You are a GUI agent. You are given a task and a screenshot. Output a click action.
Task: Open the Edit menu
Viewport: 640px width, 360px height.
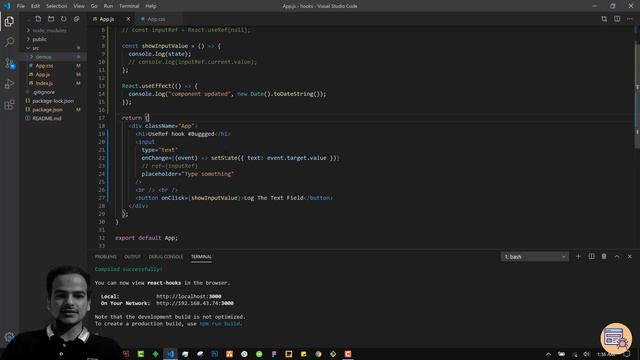coord(36,6)
